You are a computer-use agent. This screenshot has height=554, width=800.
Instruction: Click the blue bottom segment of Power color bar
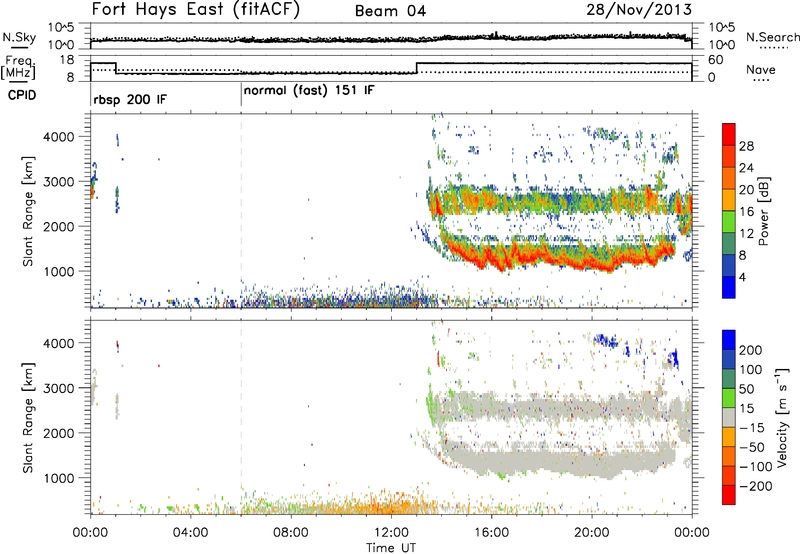pyautogui.click(x=729, y=287)
